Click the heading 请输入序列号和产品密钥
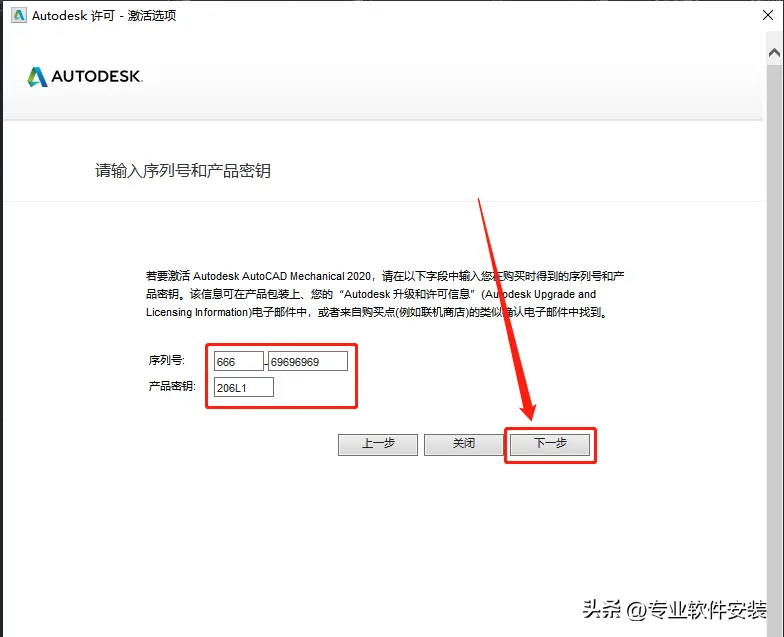 [183, 171]
